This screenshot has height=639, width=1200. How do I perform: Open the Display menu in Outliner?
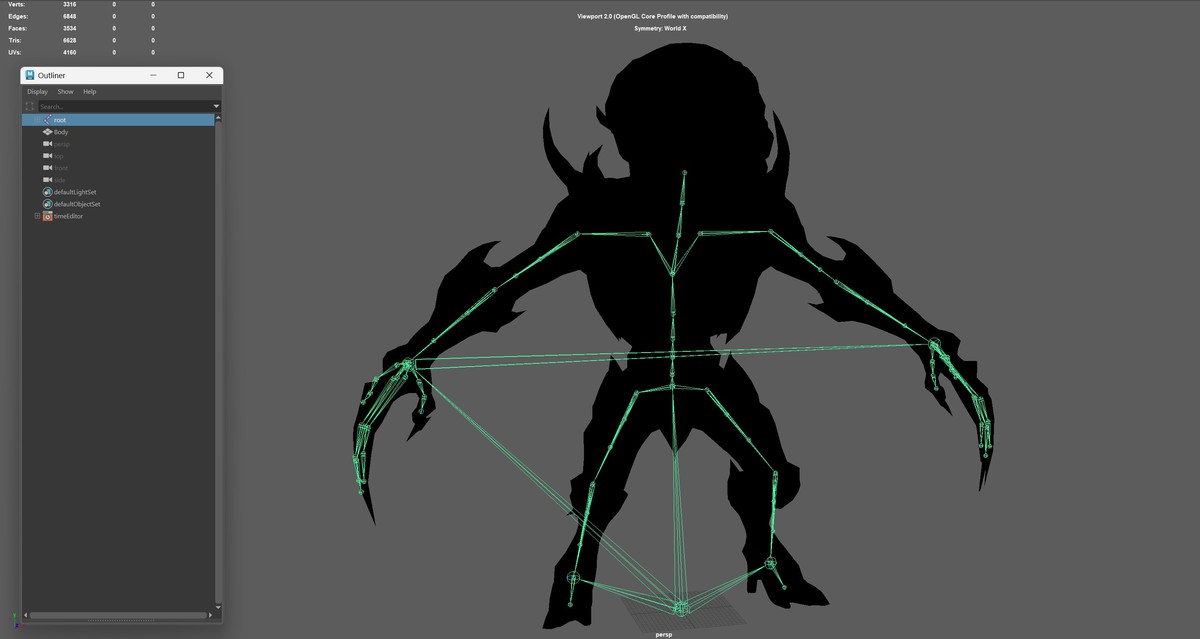(37, 92)
